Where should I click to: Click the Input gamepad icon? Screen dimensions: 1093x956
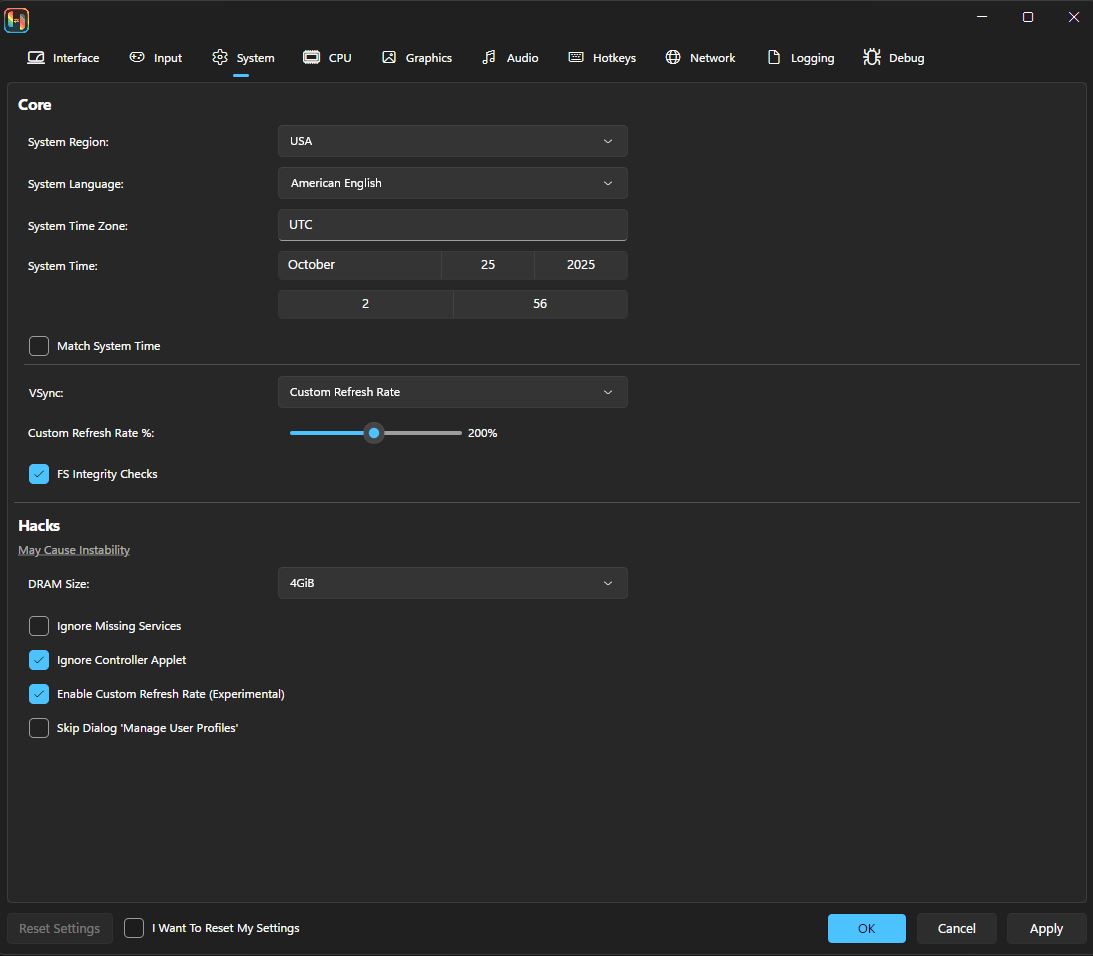[137, 58]
